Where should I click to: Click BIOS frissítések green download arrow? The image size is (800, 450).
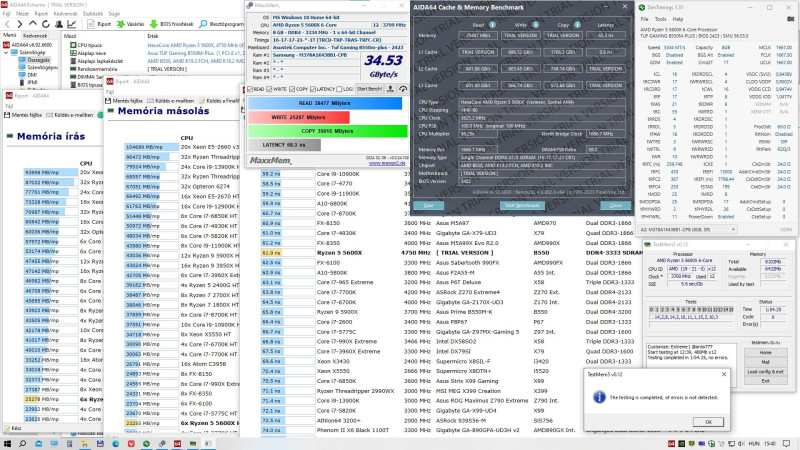click(x=154, y=24)
